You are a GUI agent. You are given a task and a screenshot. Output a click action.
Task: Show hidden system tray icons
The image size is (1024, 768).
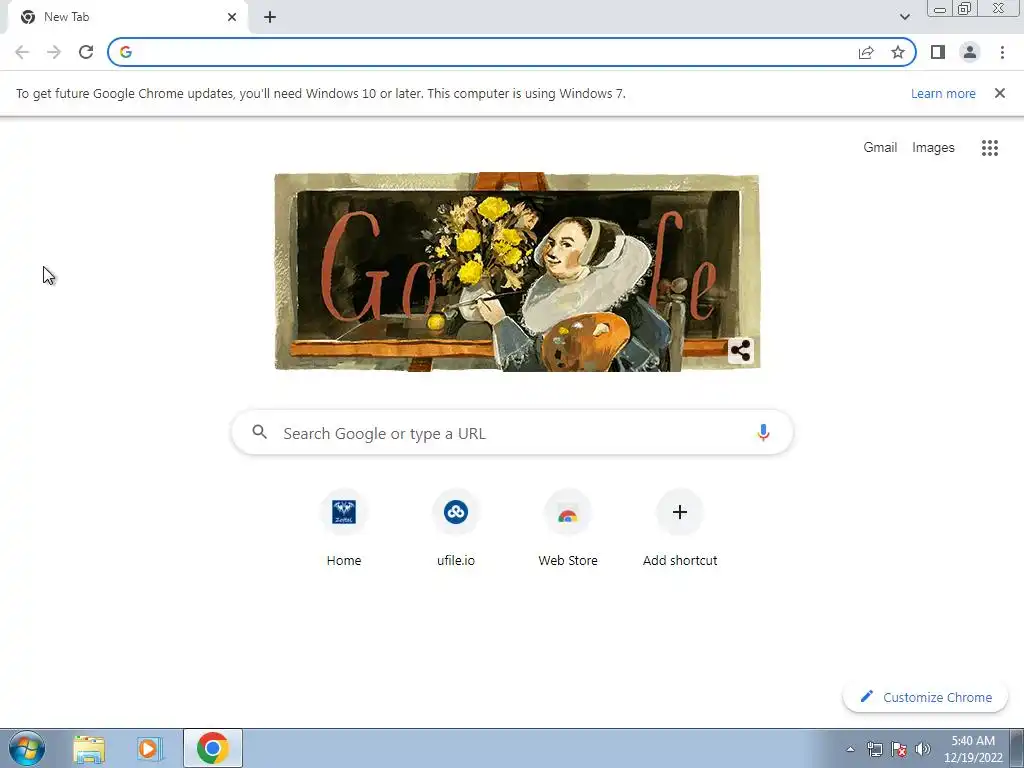click(850, 749)
